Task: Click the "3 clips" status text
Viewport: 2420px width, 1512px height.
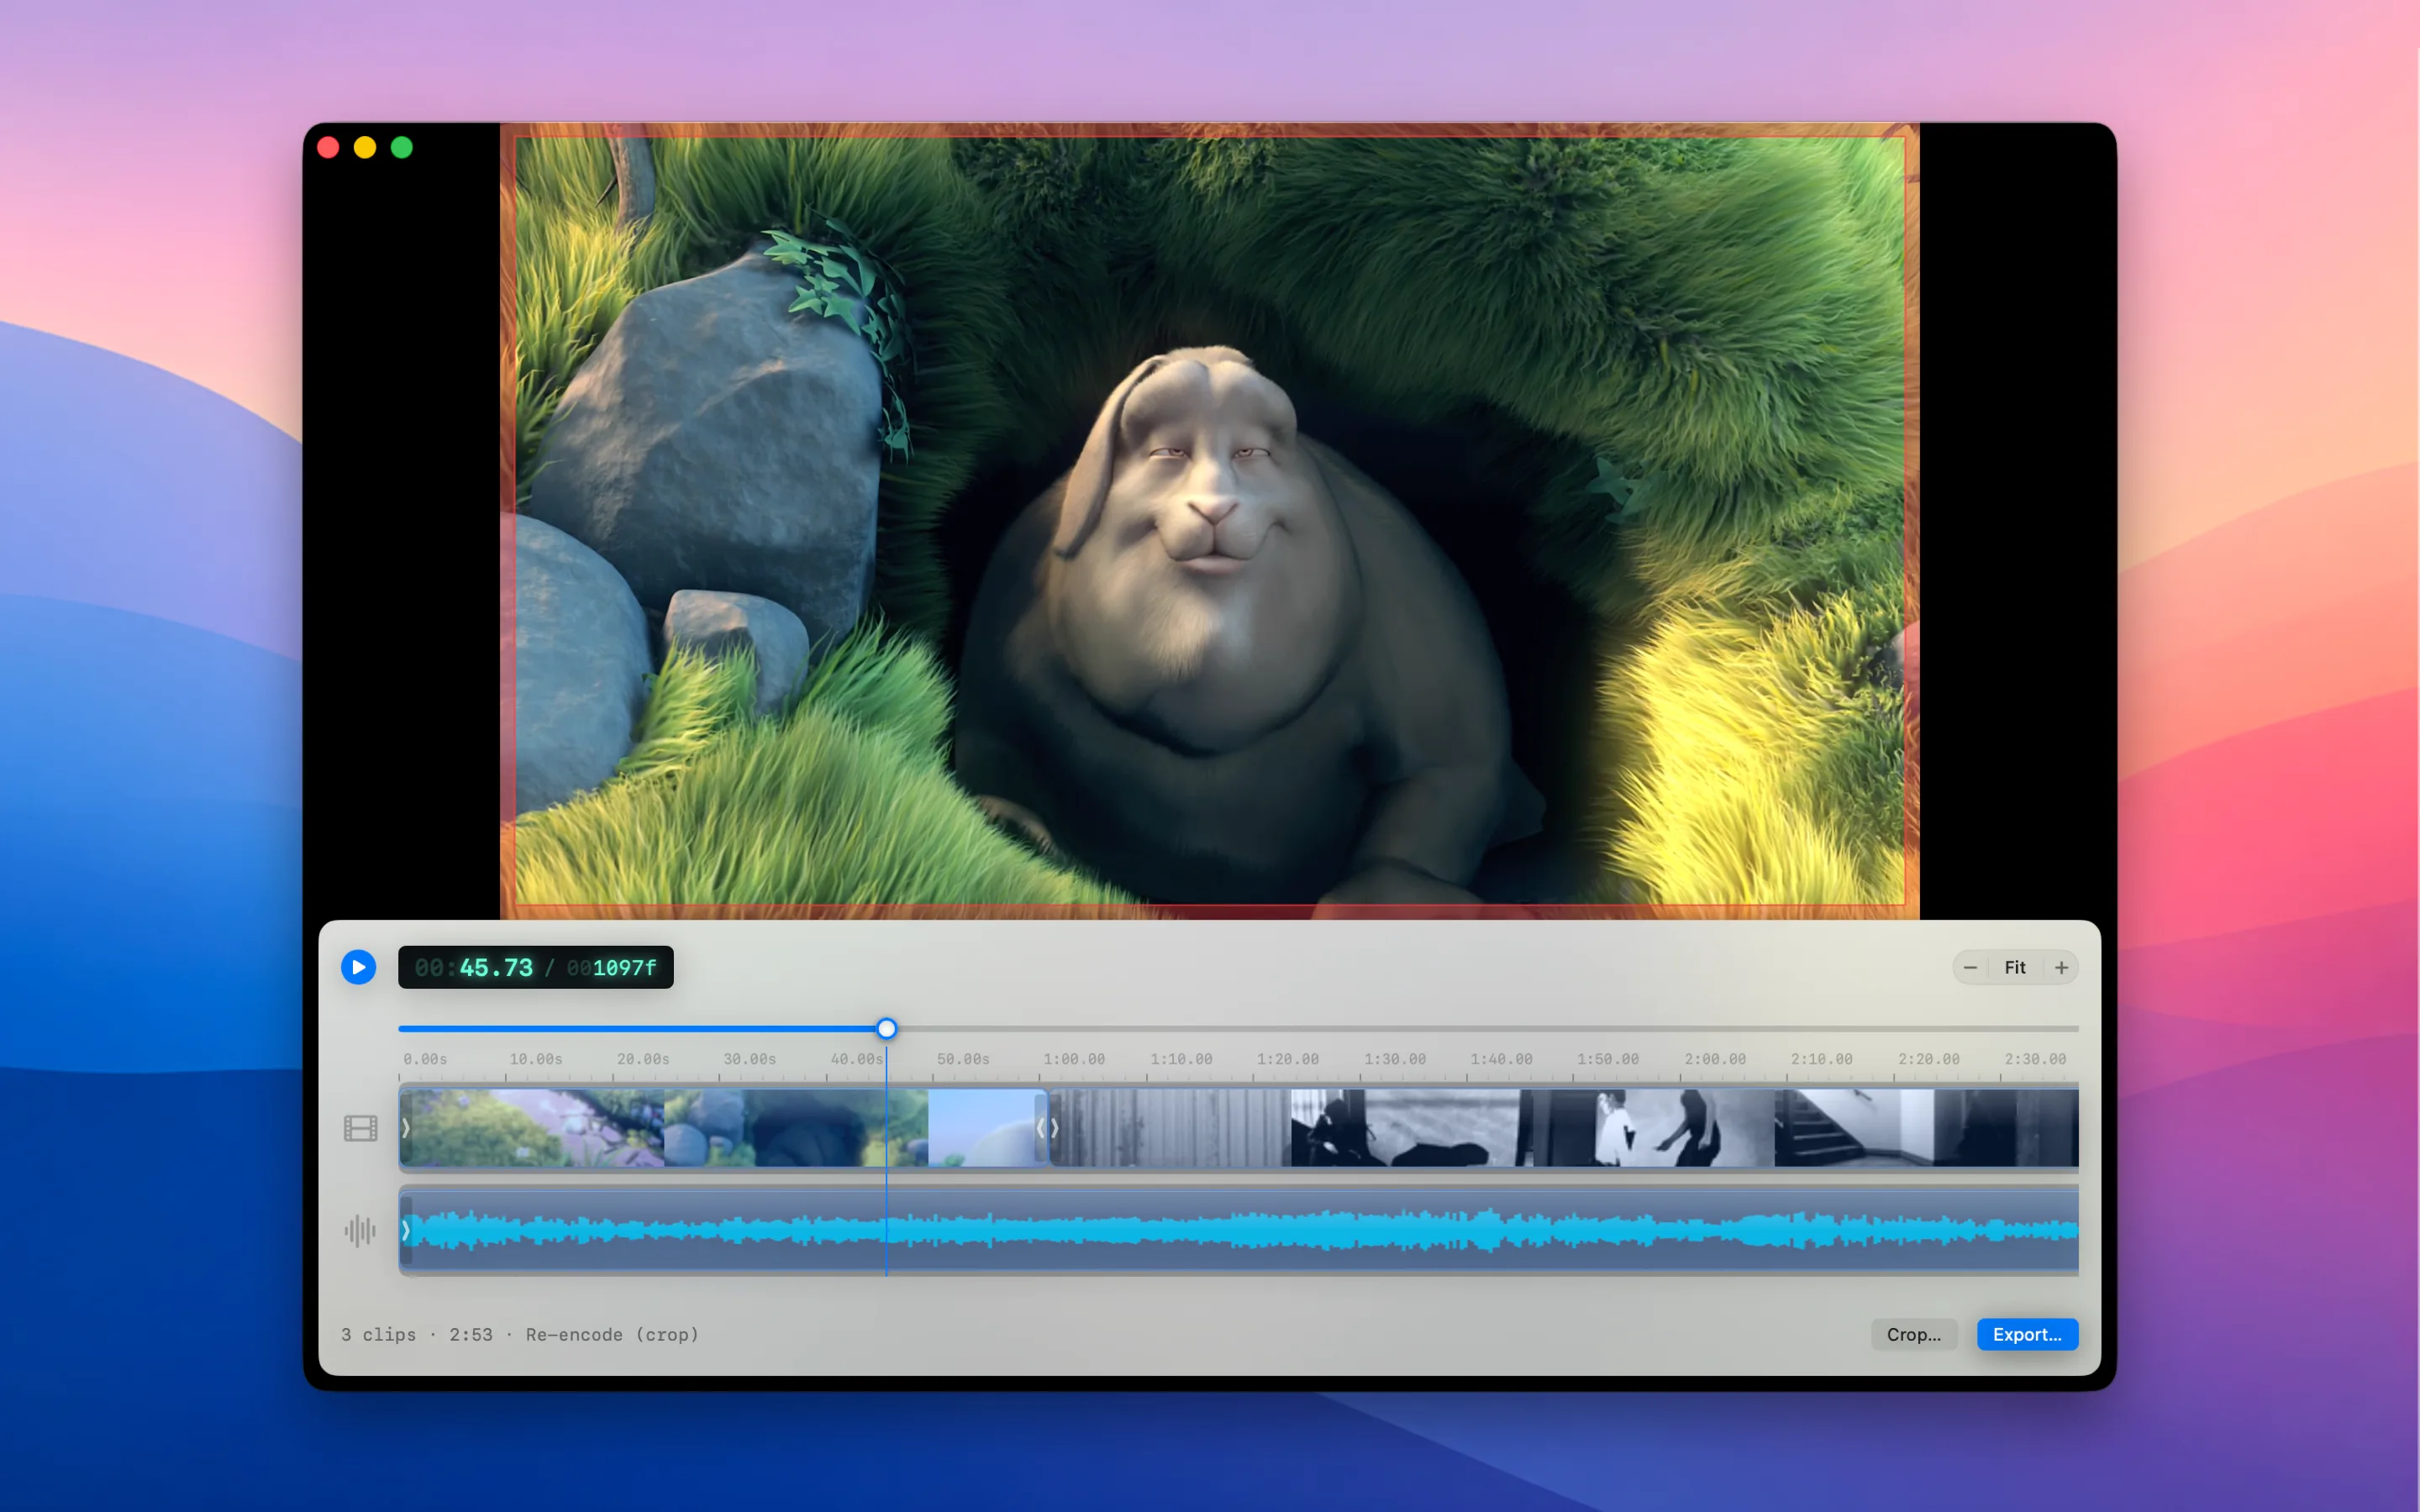Action: (x=378, y=1334)
